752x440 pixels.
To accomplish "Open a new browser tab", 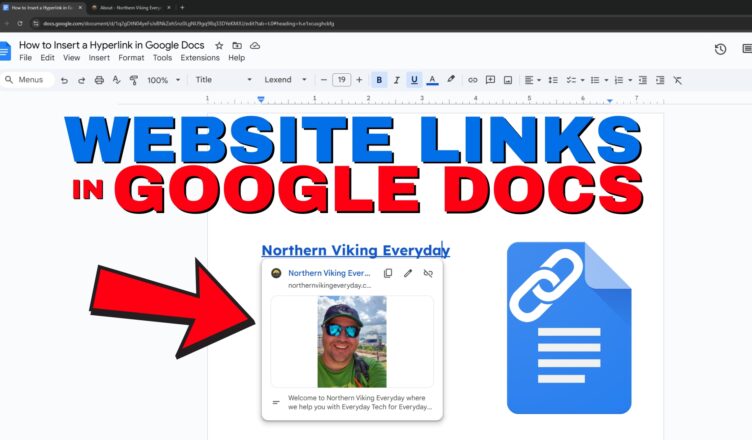I will (x=182, y=8).
